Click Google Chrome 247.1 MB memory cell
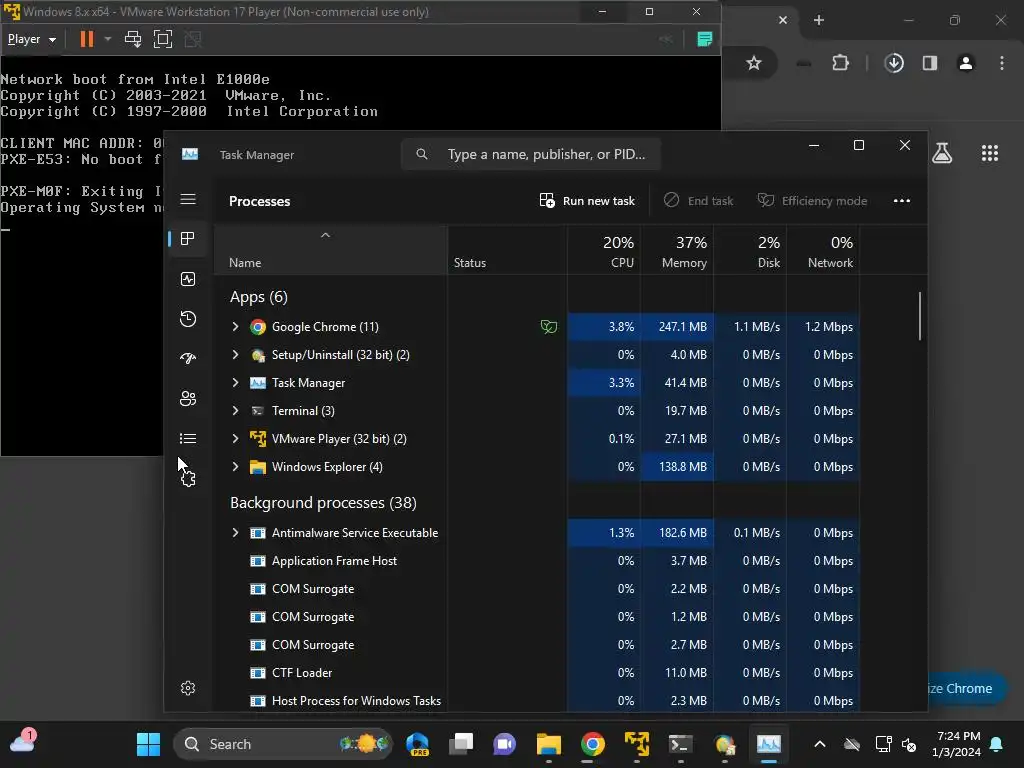 (x=677, y=327)
